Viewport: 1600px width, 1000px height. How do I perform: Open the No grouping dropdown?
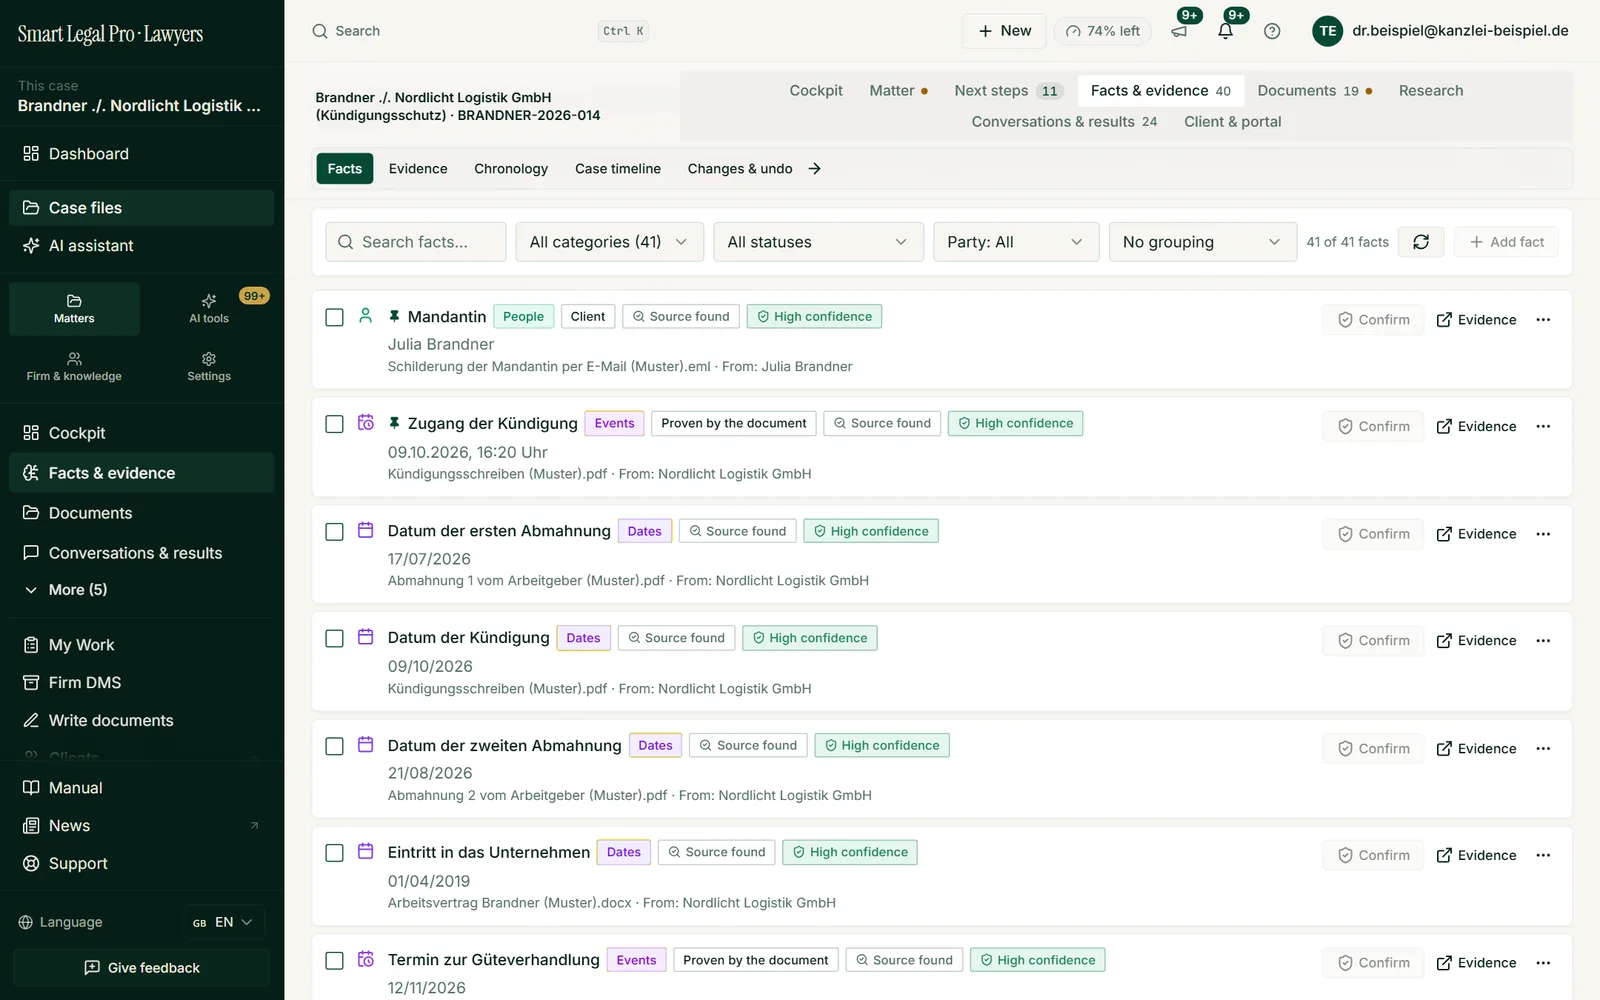coord(1202,242)
